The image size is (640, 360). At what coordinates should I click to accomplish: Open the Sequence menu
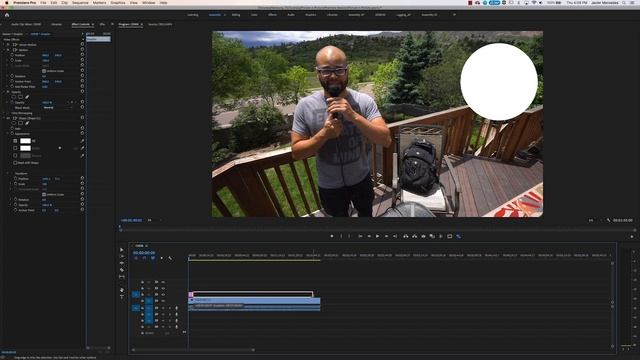pyautogui.click(x=80, y=2)
